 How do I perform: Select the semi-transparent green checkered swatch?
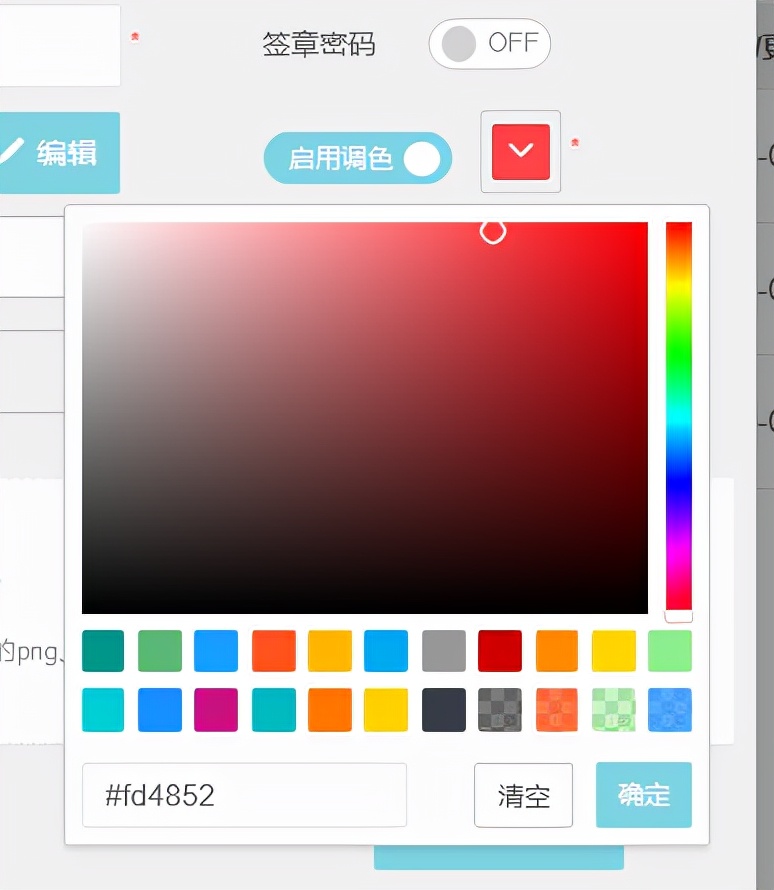613,710
